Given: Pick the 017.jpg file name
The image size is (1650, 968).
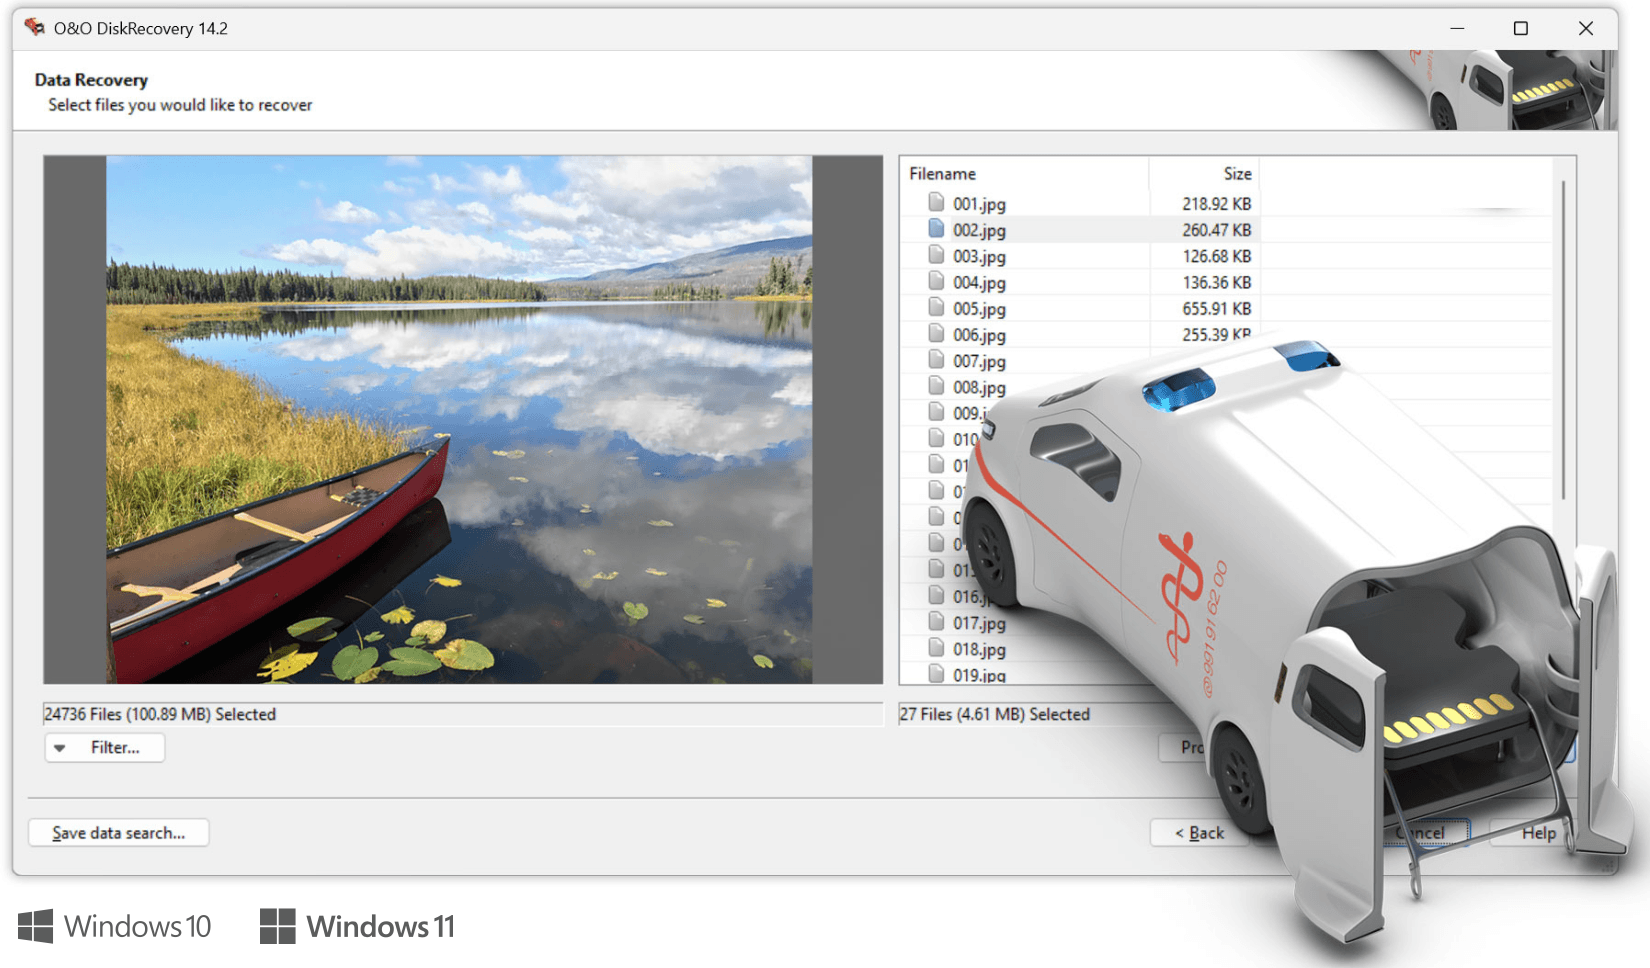Looking at the screenshot, I should pos(979,623).
